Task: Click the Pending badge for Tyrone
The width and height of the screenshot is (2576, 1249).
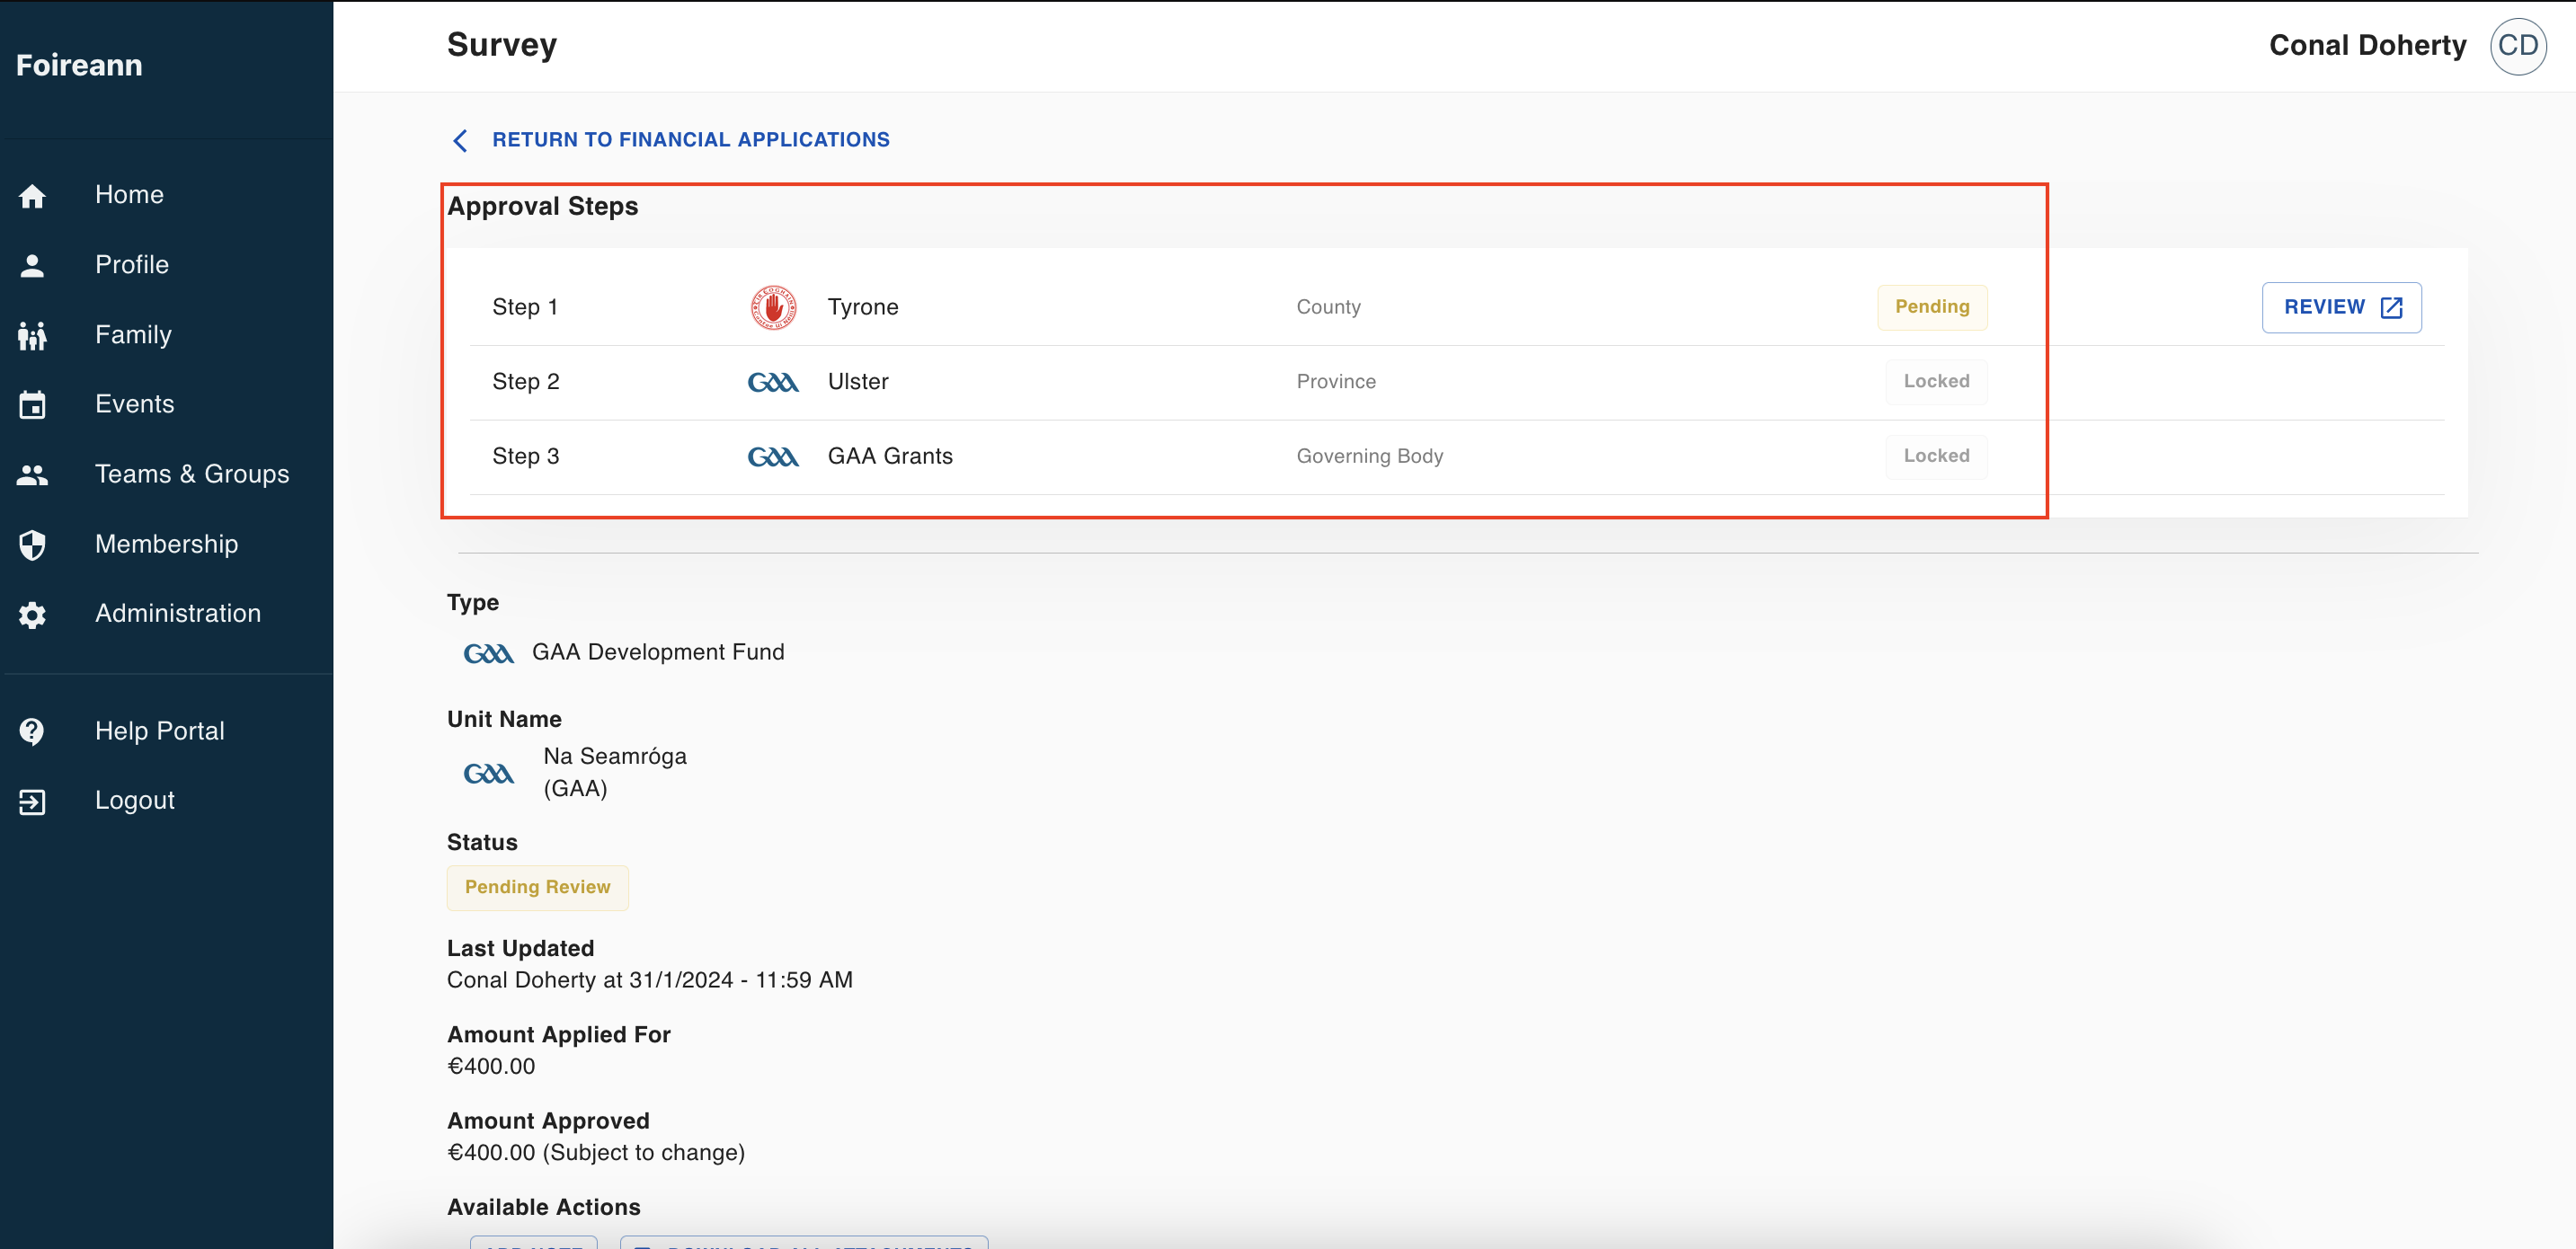Action: [x=1931, y=307]
